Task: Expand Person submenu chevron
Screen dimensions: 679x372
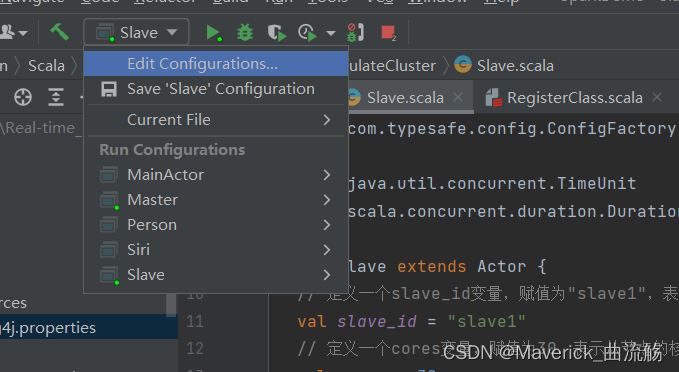Action: 327,225
